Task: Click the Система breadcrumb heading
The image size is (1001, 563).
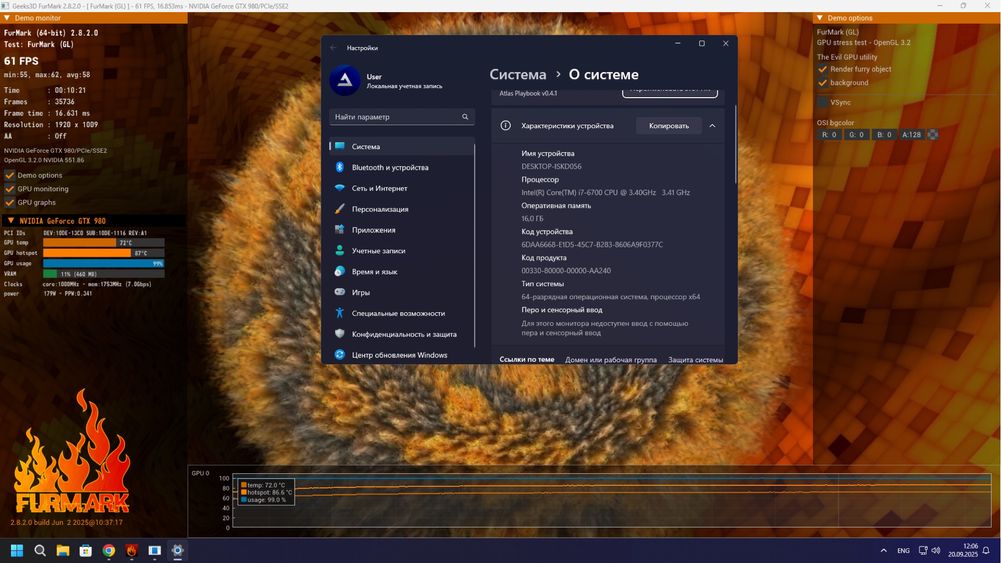Action: (518, 75)
